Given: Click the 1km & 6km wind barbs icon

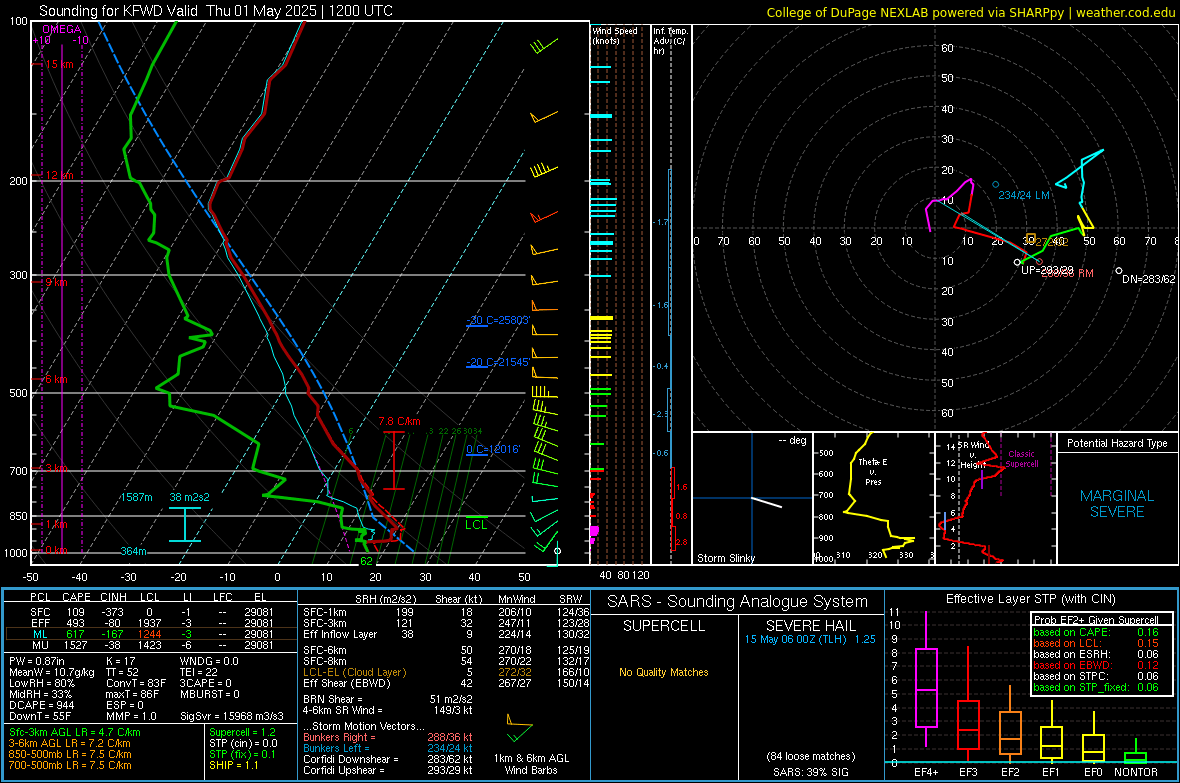Looking at the screenshot, I should click(x=519, y=732).
